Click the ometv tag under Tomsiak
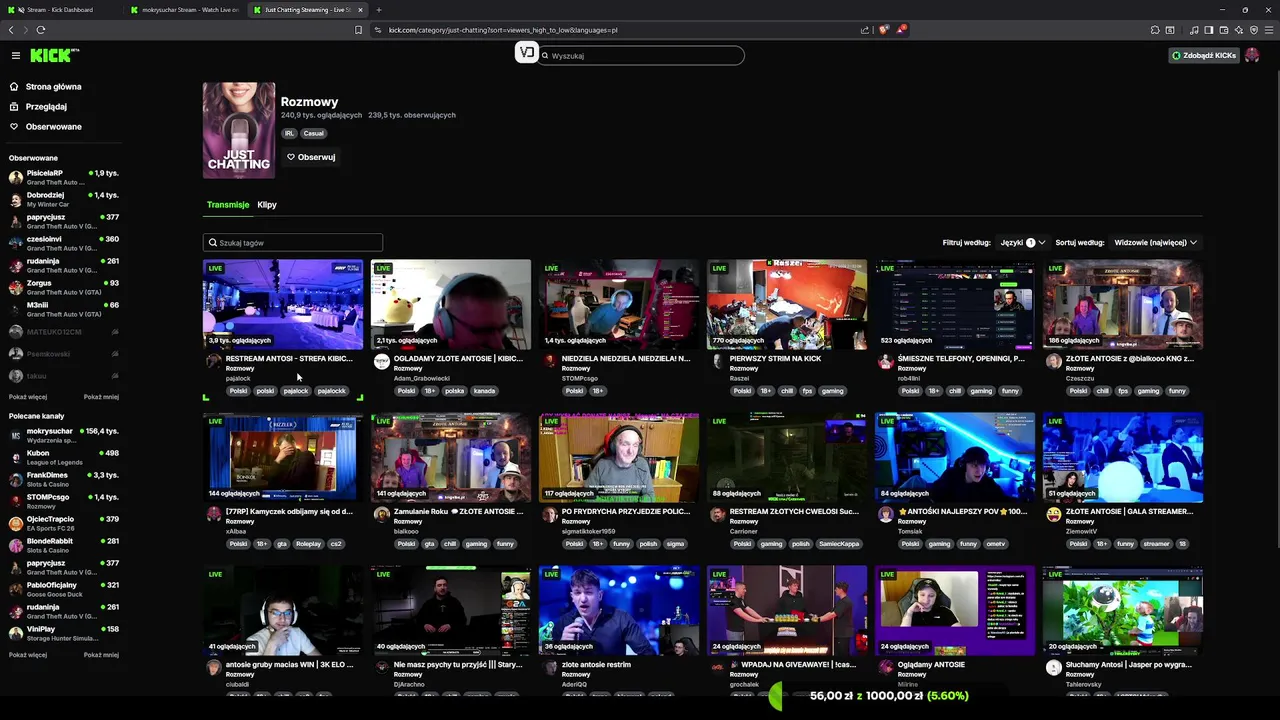Image resolution: width=1280 pixels, height=720 pixels. click(995, 544)
